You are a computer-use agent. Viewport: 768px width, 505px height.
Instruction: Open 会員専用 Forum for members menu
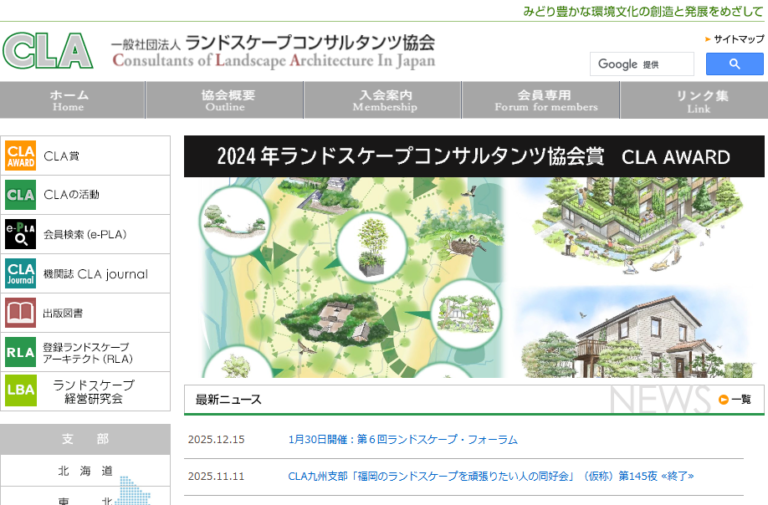(545, 100)
